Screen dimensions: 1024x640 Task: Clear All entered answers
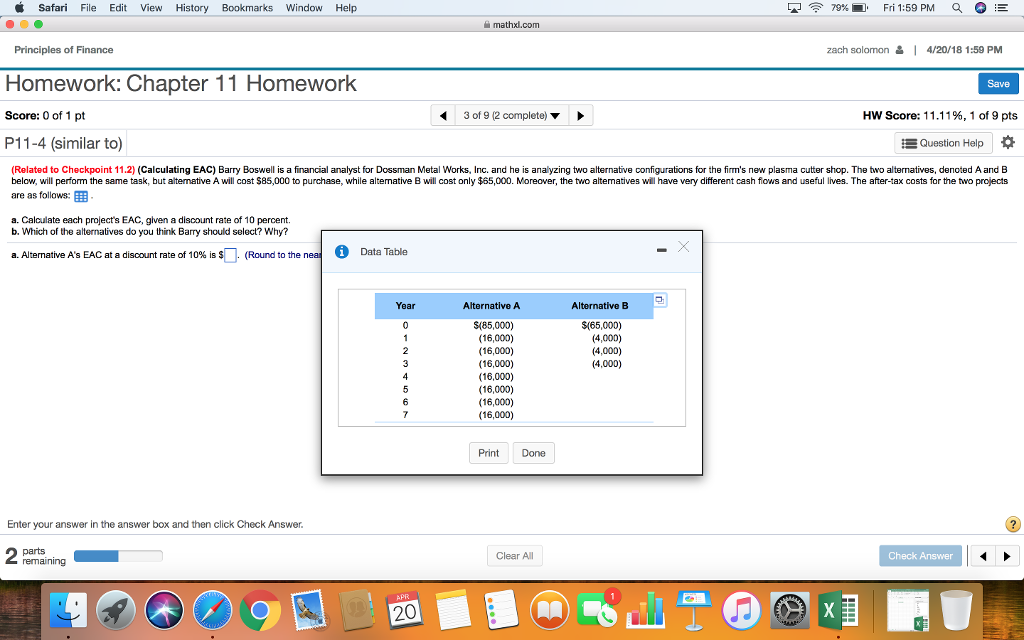[514, 555]
